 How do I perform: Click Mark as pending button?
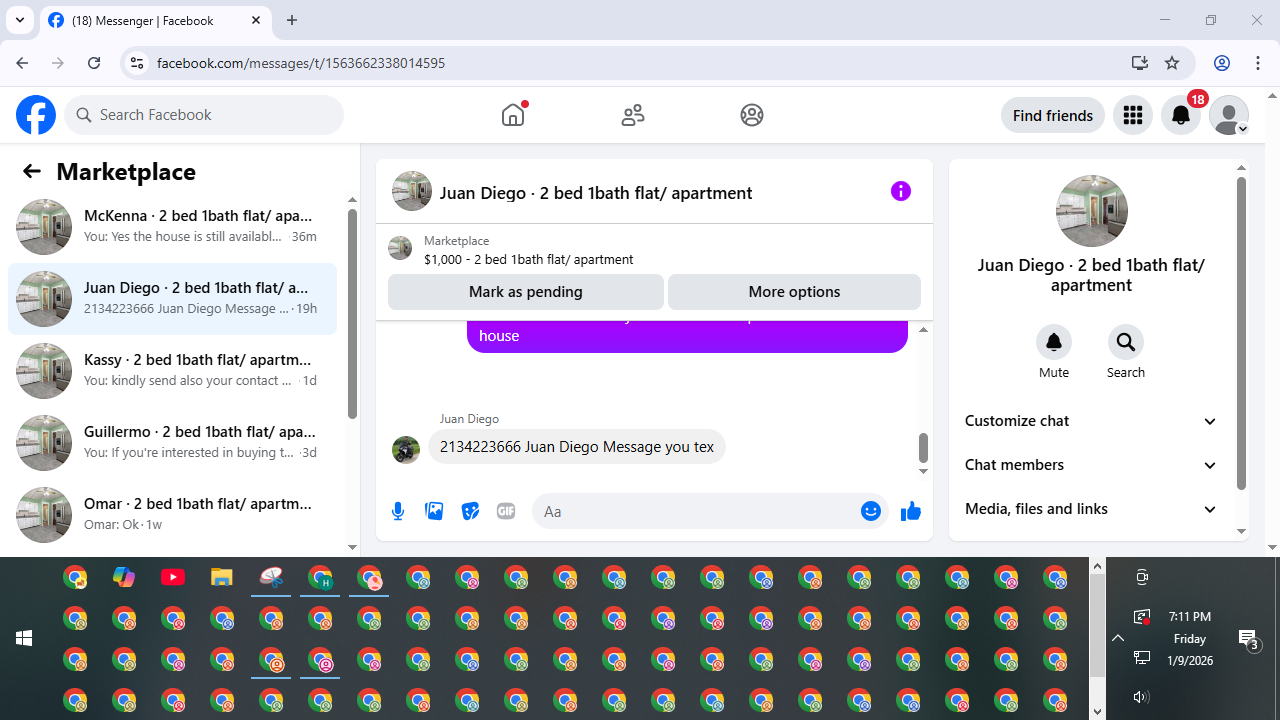[x=525, y=292]
